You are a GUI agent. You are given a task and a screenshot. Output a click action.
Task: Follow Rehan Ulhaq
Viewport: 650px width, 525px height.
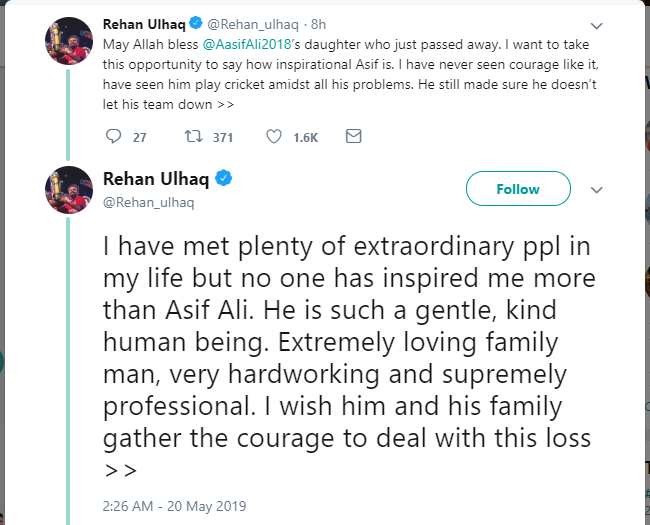click(x=517, y=189)
